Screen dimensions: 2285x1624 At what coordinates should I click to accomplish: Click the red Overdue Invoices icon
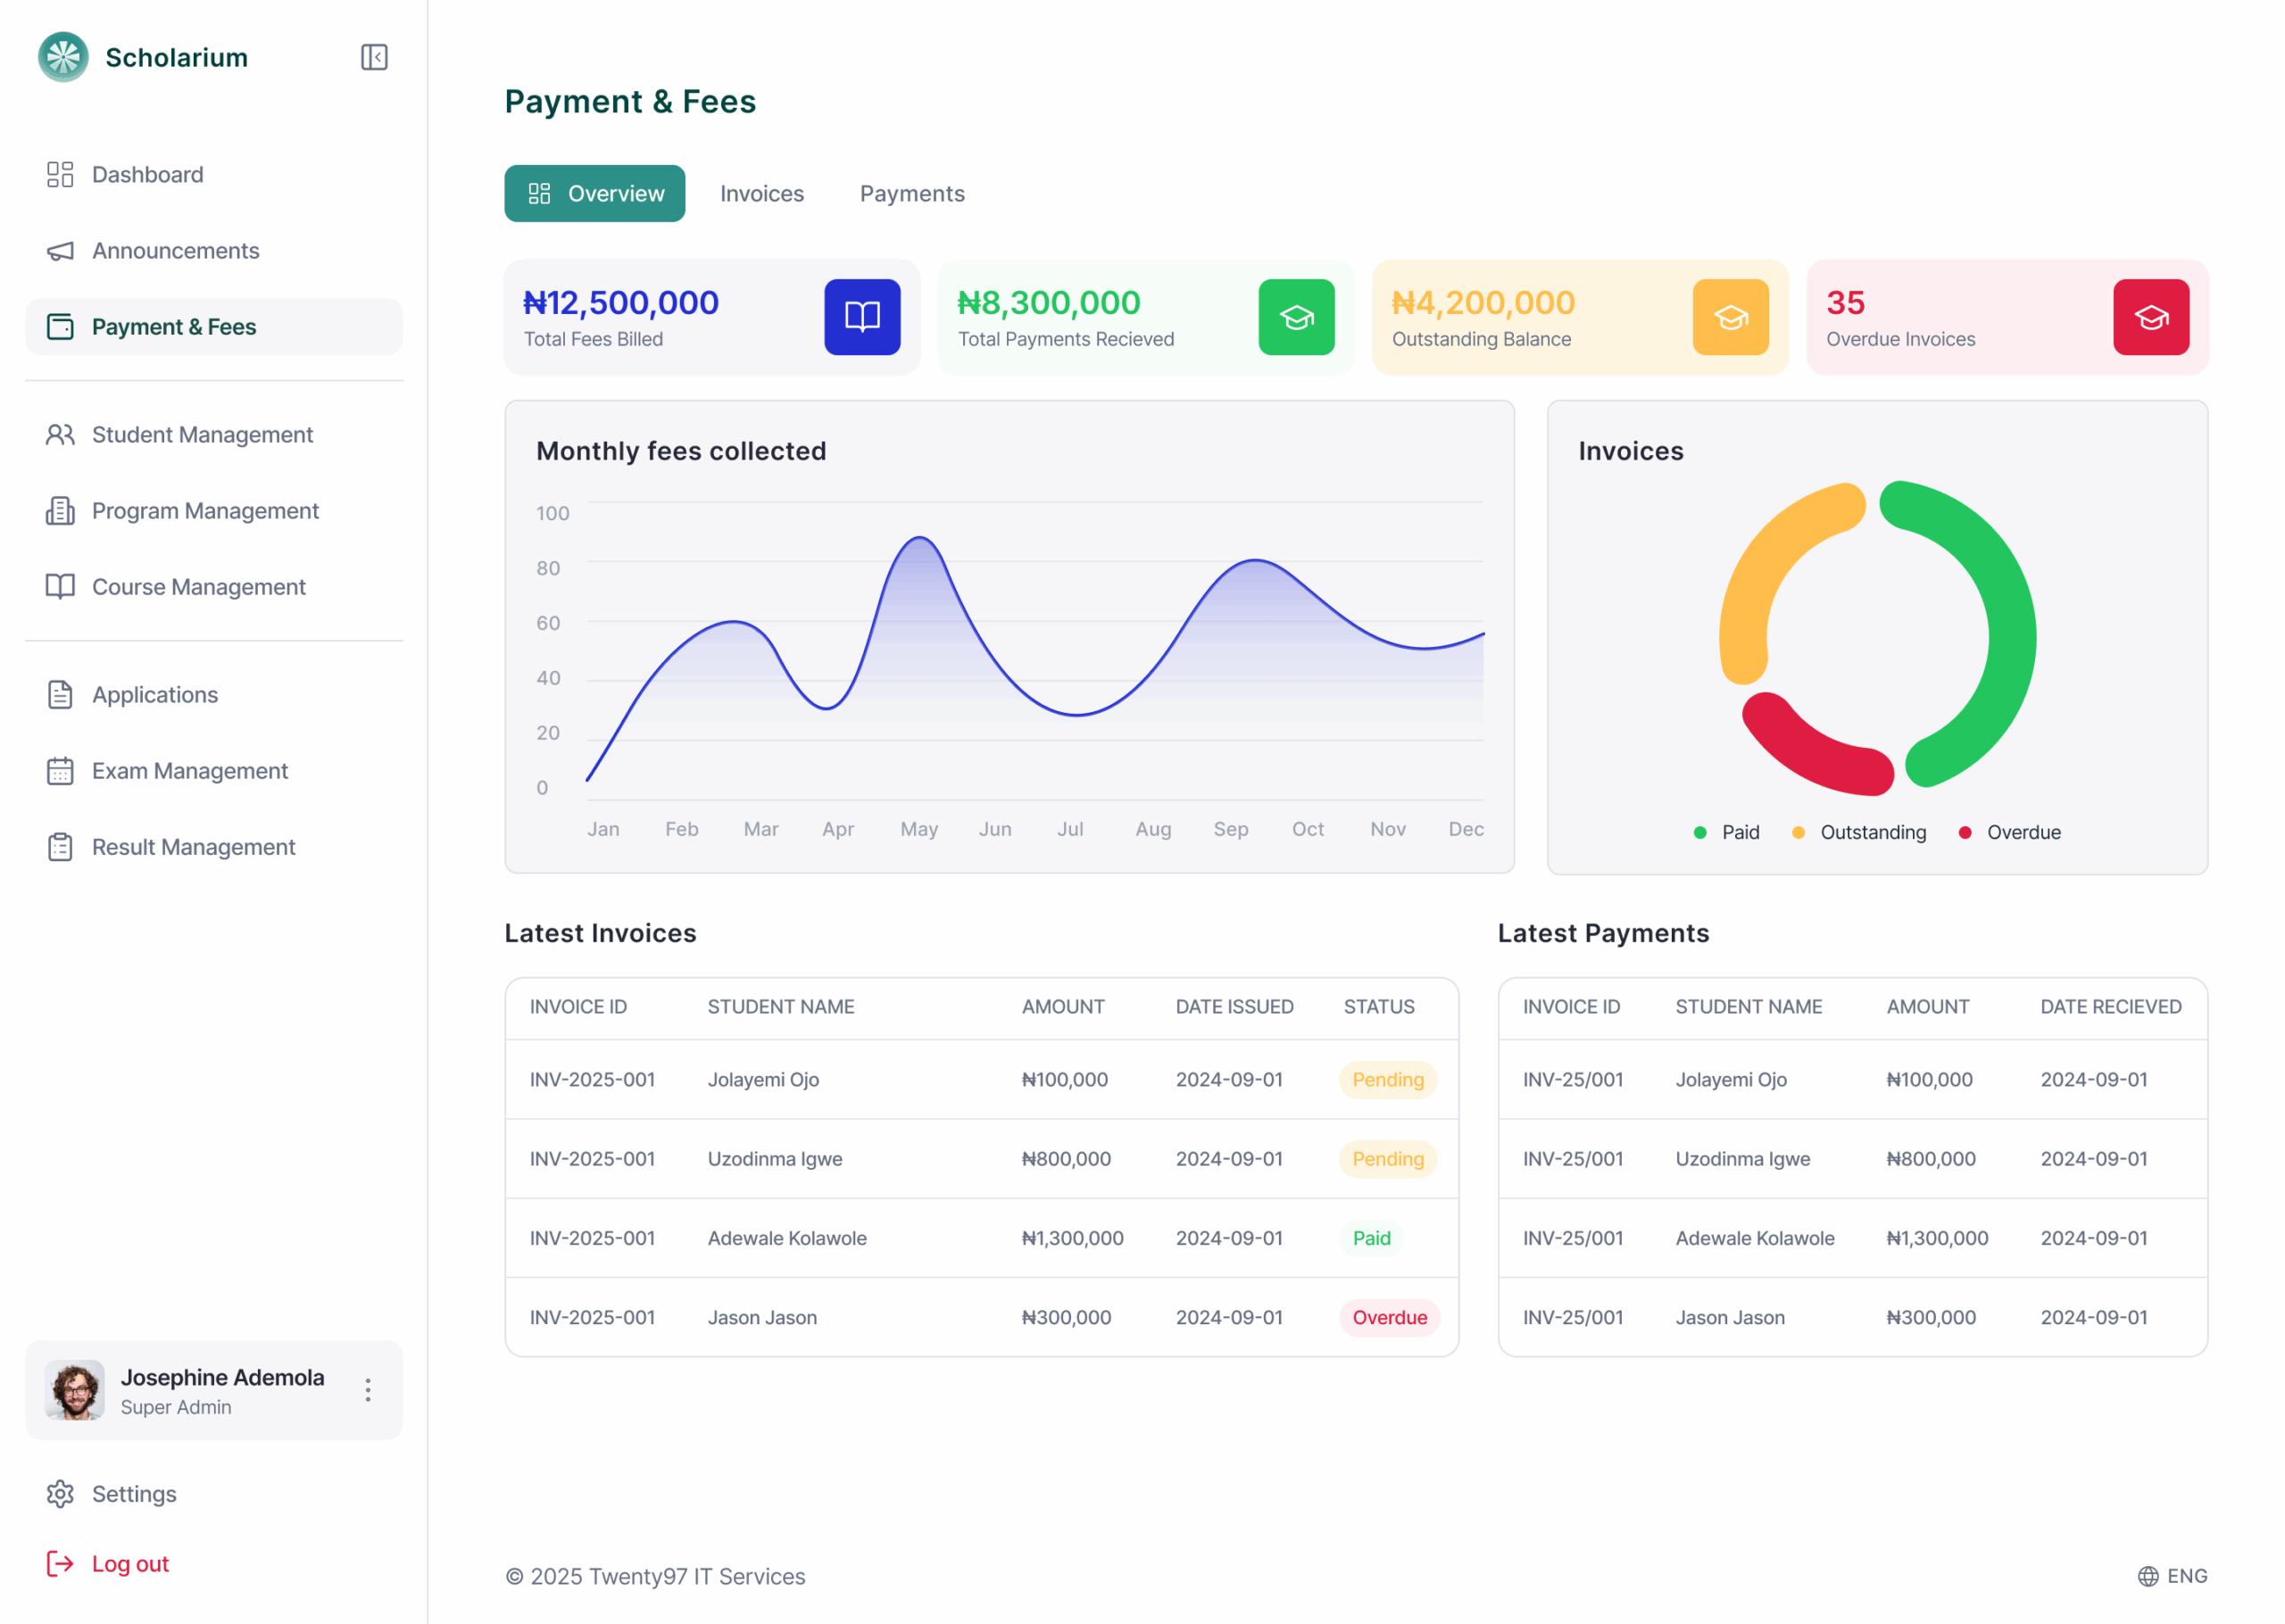(2150, 317)
